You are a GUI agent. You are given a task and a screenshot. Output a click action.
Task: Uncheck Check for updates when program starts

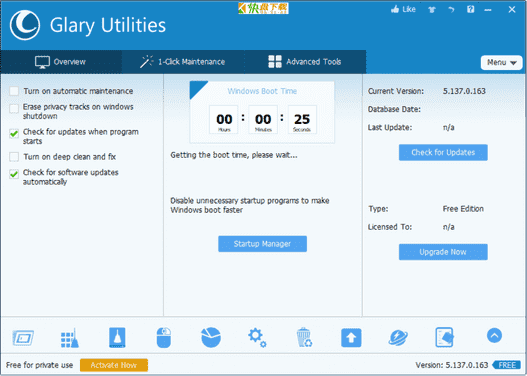[14, 133]
